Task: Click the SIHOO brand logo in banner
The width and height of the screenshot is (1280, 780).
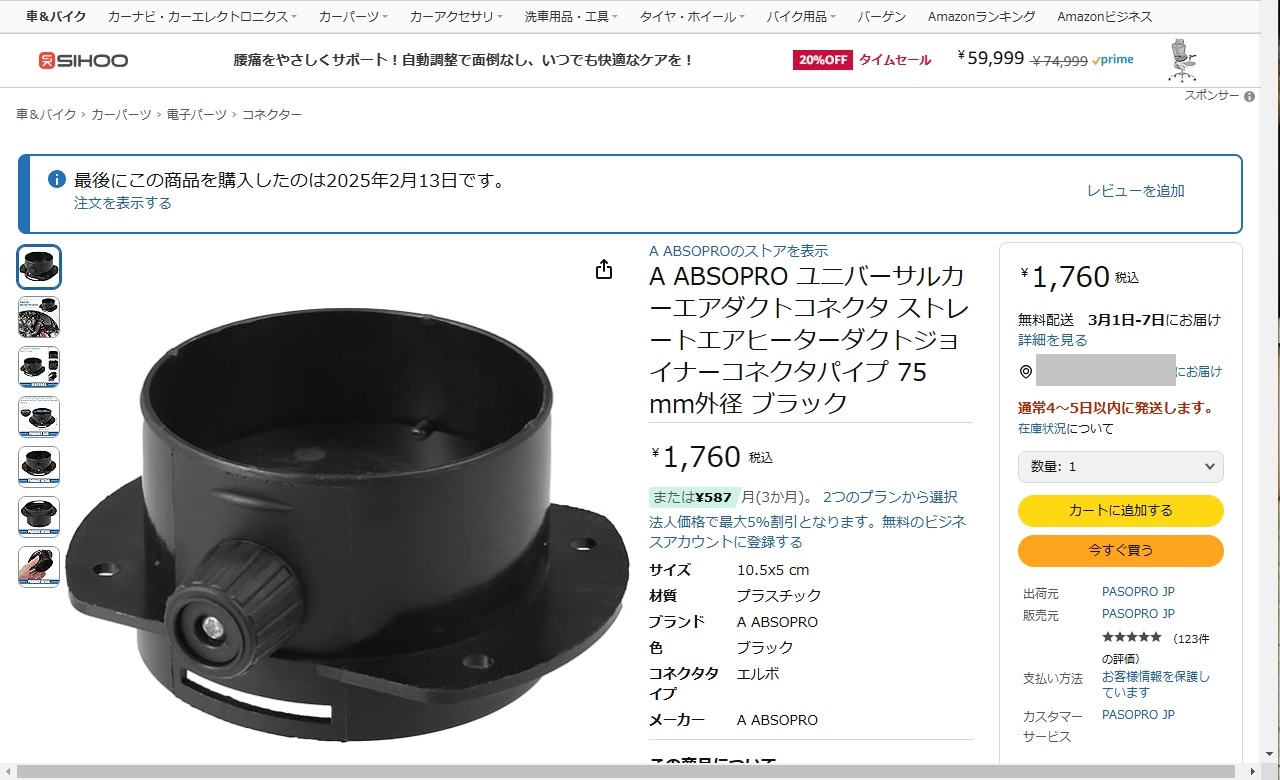Action: coord(83,61)
